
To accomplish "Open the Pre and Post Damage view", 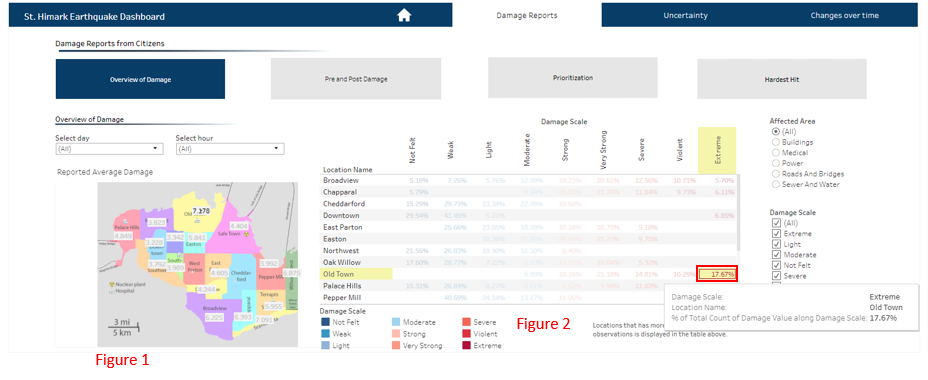I will pyautogui.click(x=356, y=79).
